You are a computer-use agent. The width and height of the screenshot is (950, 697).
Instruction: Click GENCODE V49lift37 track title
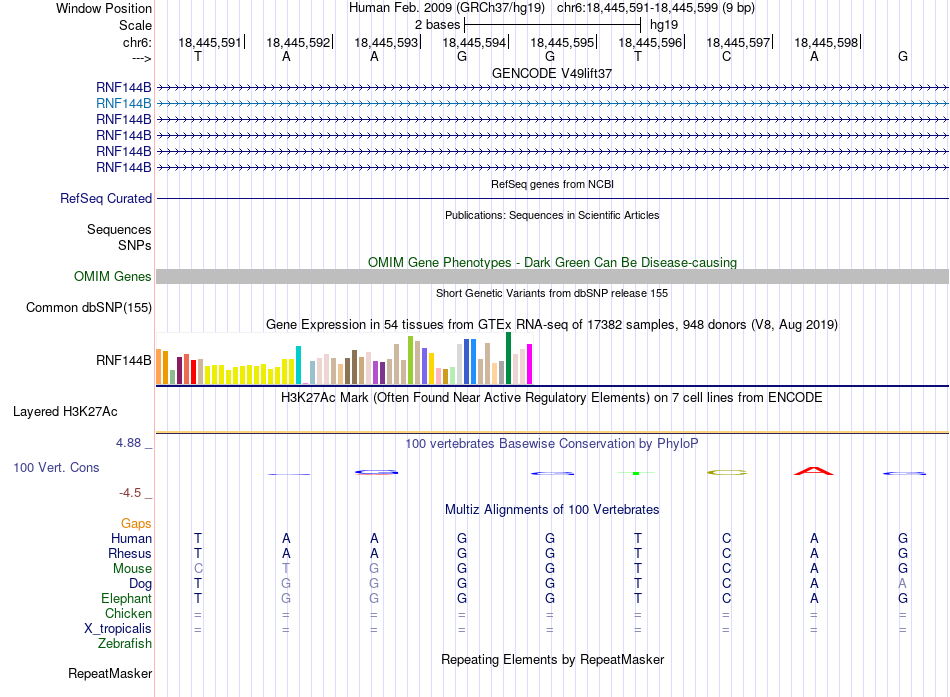(x=552, y=73)
